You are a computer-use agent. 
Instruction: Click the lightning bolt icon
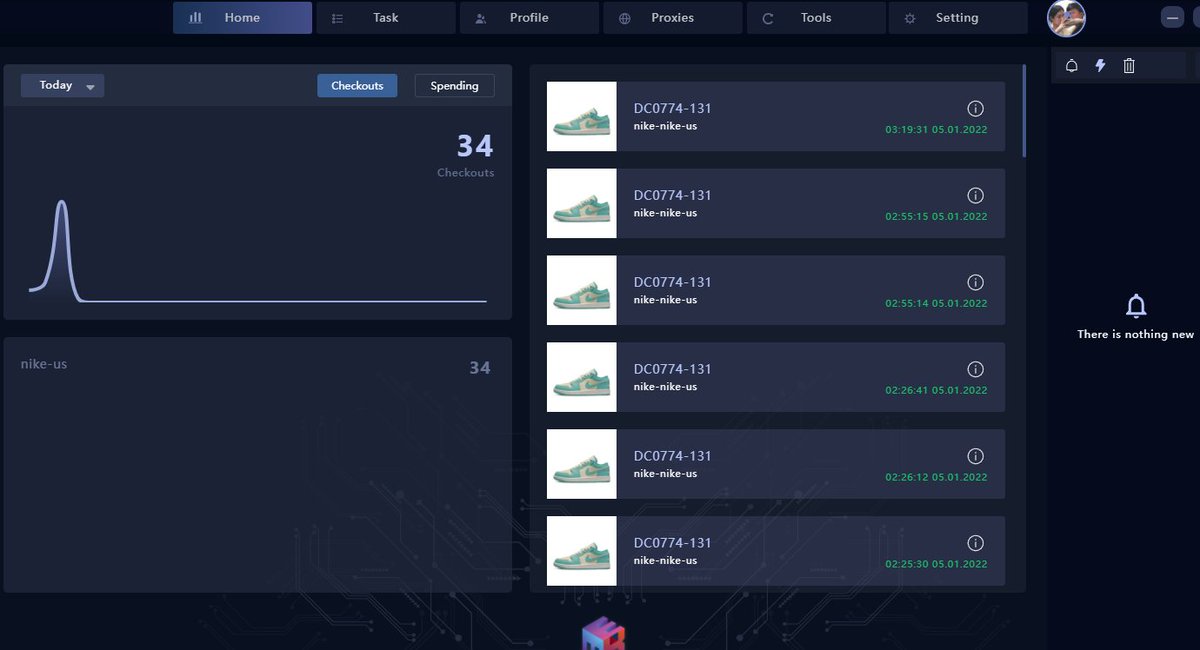(1100, 66)
